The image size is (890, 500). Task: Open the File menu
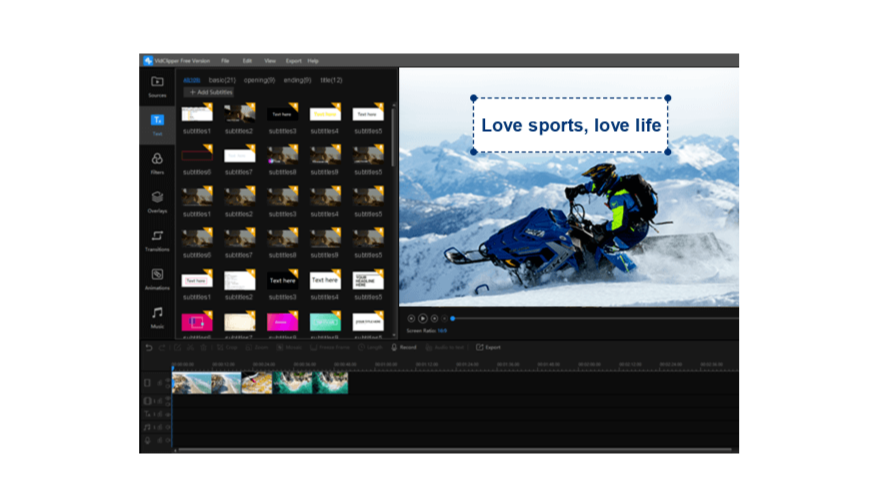pyautogui.click(x=225, y=61)
